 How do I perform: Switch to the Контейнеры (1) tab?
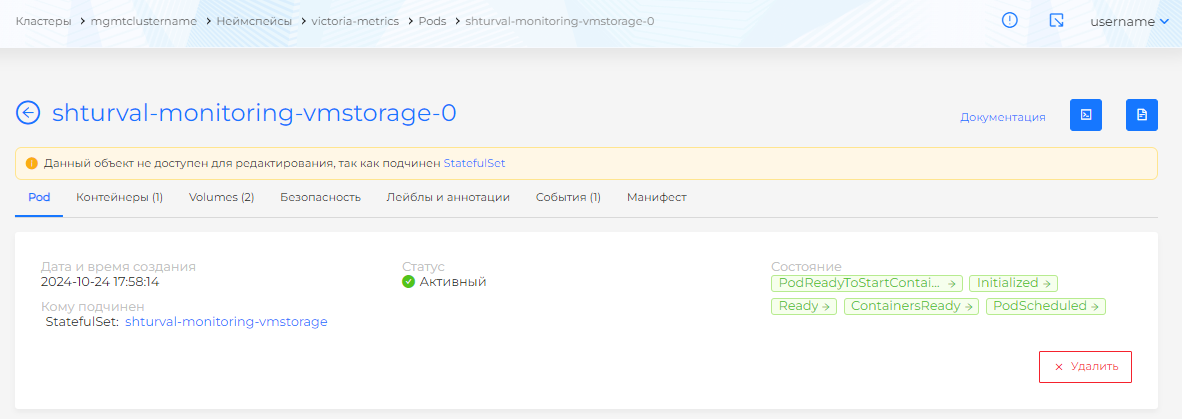pos(119,197)
